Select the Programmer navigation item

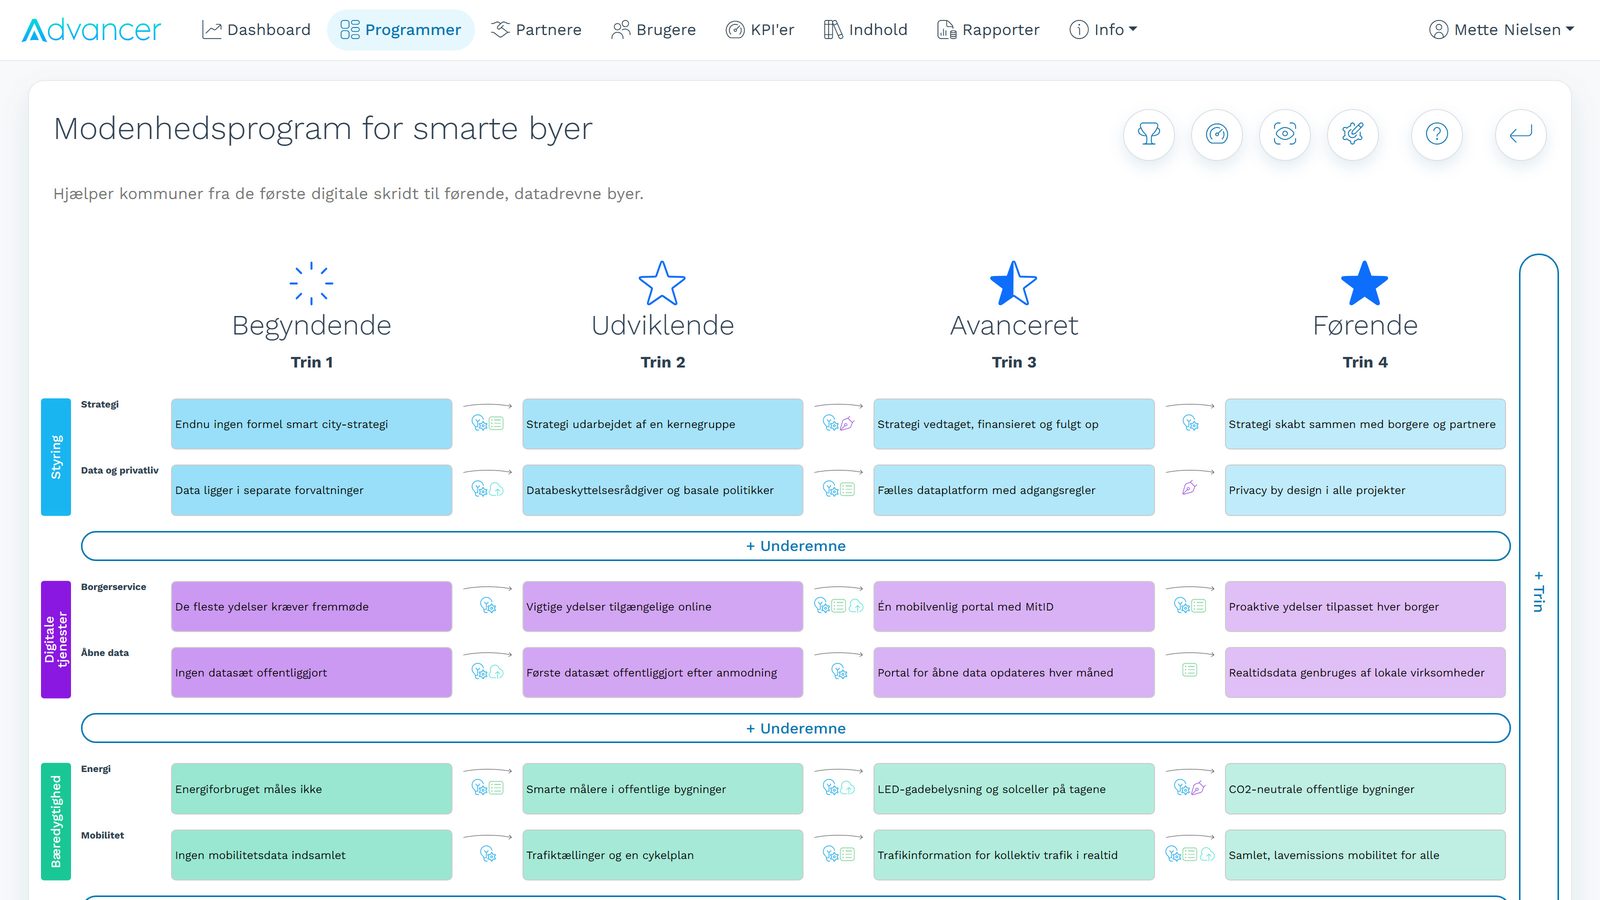[x=401, y=30]
